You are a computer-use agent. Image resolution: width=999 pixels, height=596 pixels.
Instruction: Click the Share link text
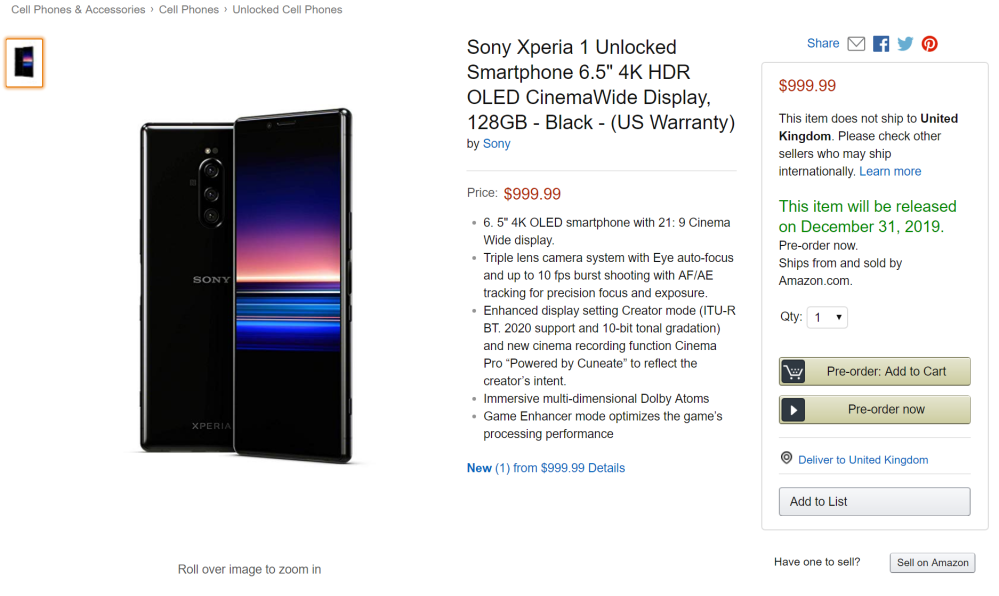click(823, 44)
